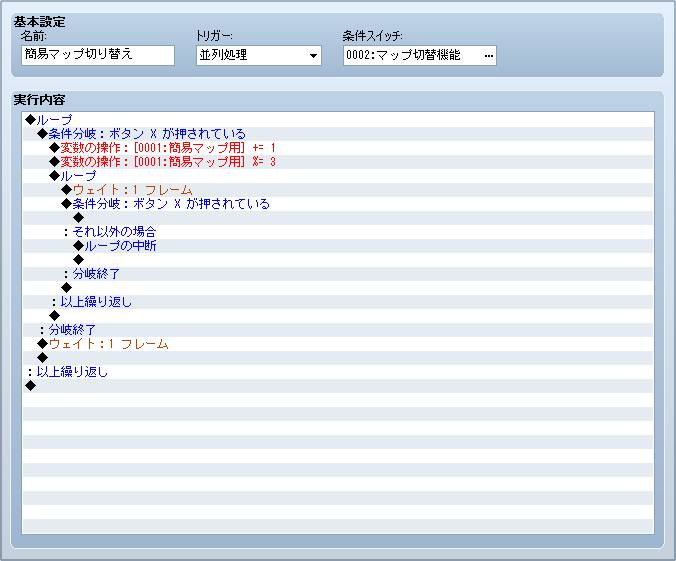Select the 変数の操作 %= 3 line

338,162
